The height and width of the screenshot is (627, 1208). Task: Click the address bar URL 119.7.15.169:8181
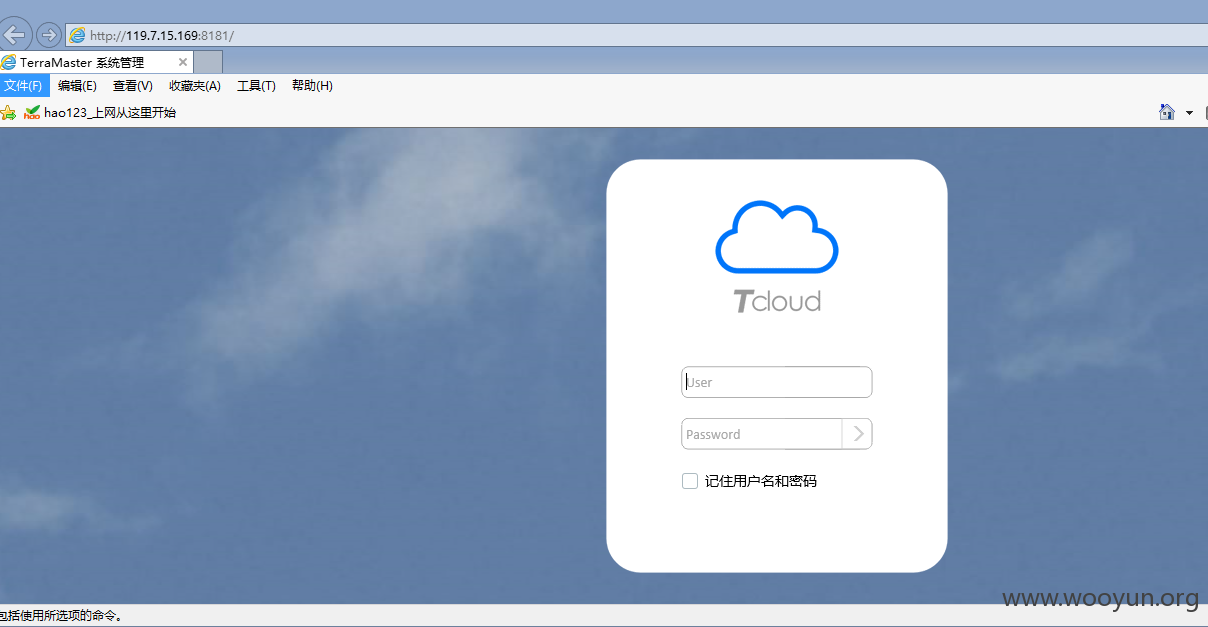[x=162, y=35]
